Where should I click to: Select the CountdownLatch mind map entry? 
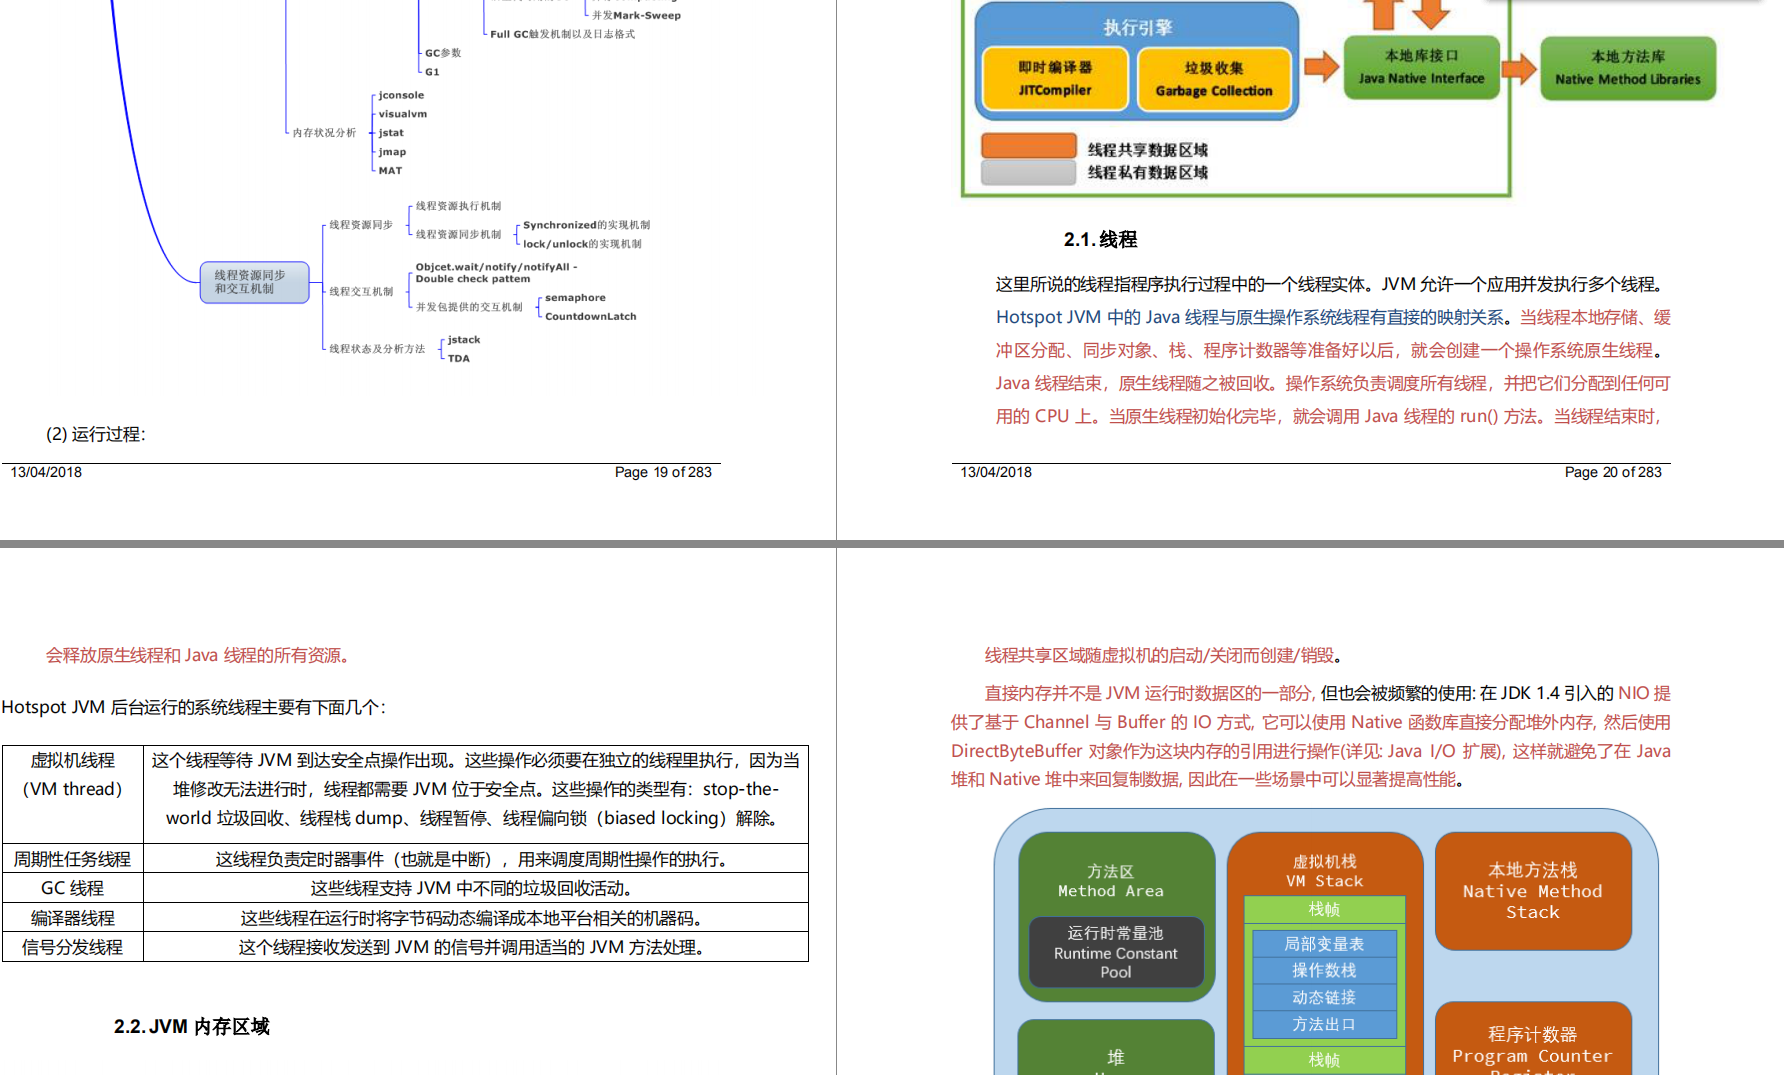click(x=590, y=317)
